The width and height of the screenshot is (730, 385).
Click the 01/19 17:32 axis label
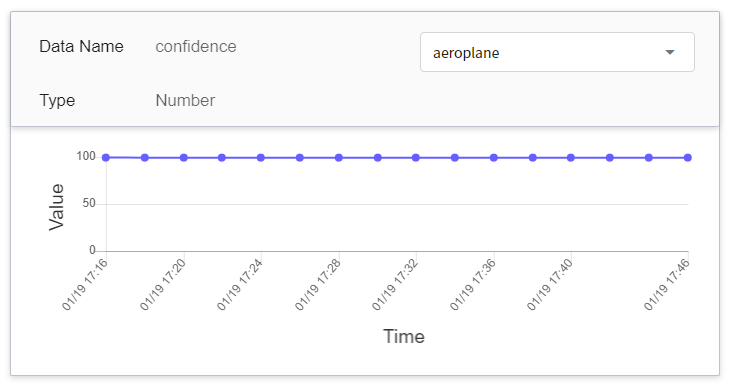coord(395,284)
